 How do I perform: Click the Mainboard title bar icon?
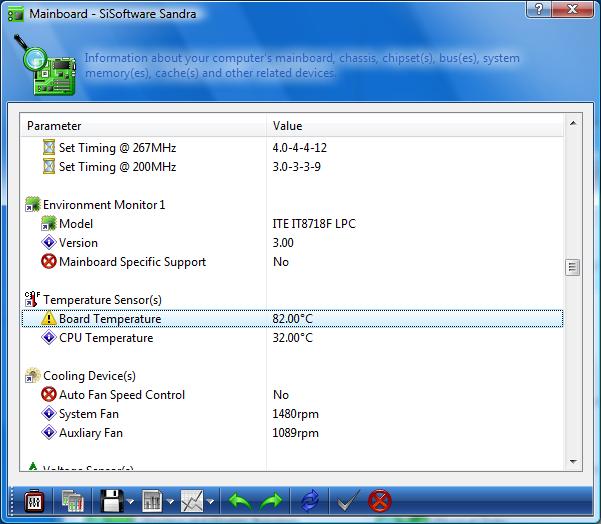coord(16,14)
